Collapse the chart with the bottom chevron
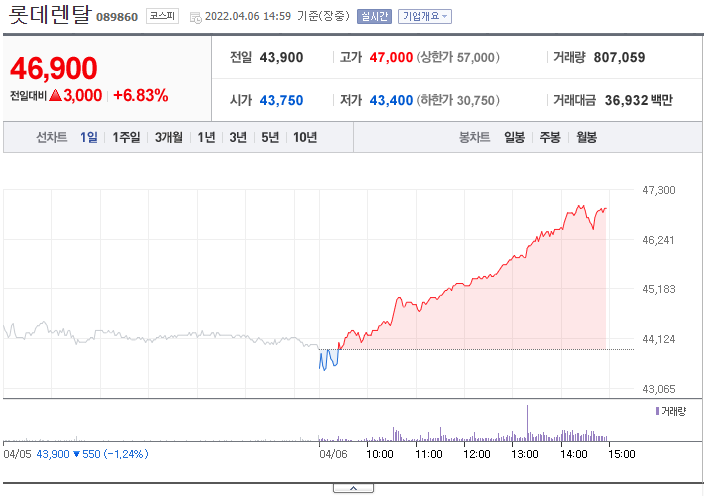The width and height of the screenshot is (704, 496). point(353,488)
